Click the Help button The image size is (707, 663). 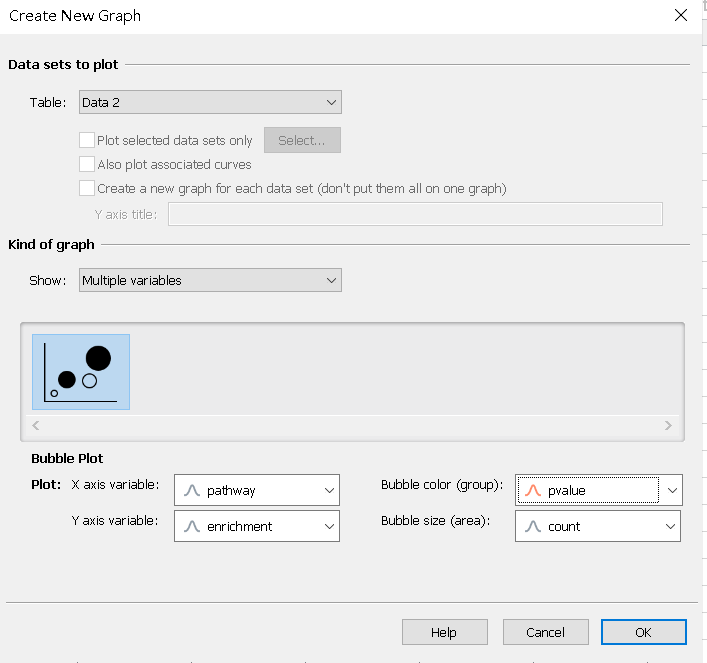click(x=445, y=632)
